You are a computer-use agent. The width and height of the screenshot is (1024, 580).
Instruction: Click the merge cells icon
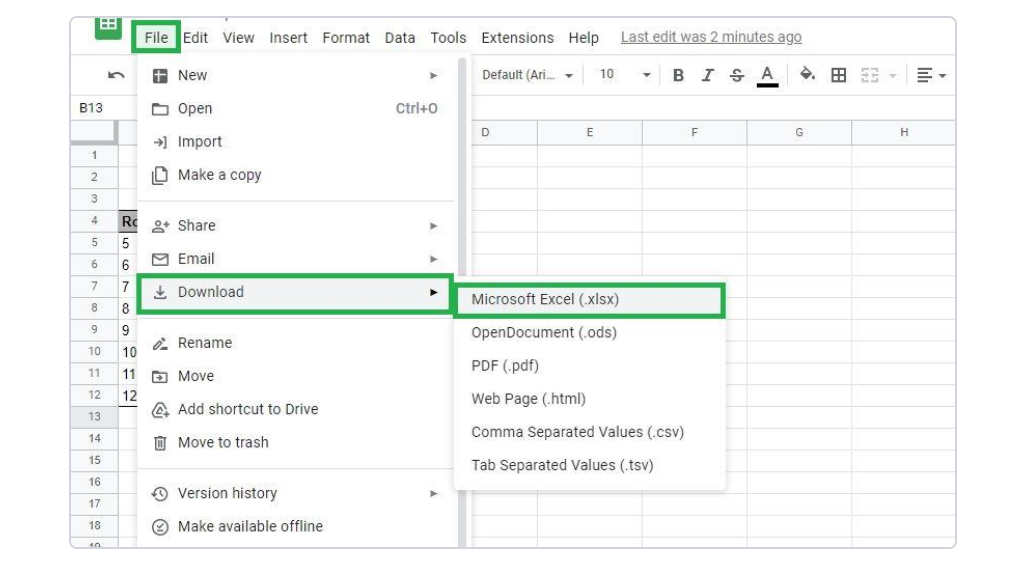(869, 76)
